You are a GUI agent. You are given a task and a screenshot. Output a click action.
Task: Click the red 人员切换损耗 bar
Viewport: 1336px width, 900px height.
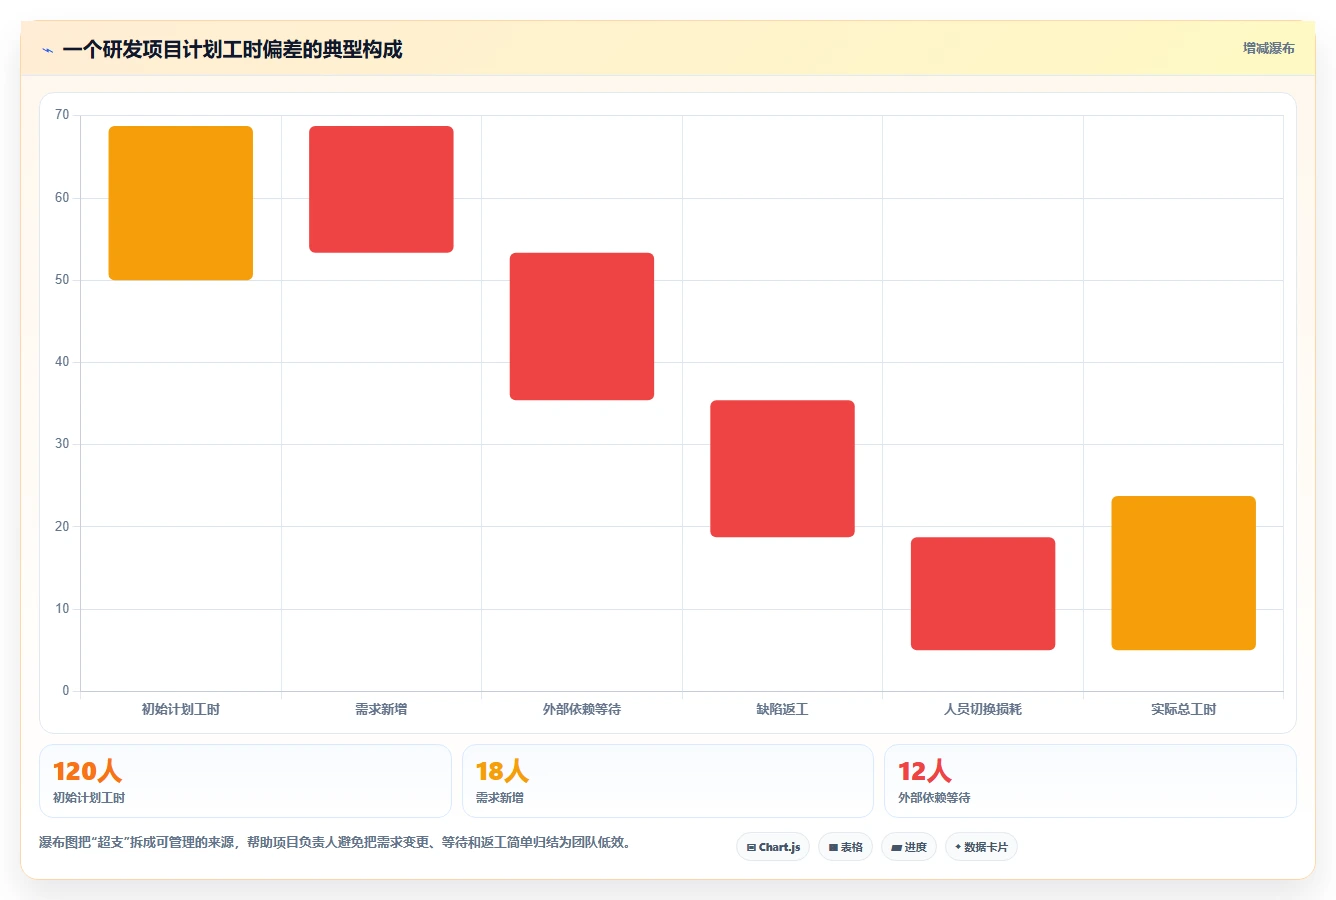click(983, 594)
